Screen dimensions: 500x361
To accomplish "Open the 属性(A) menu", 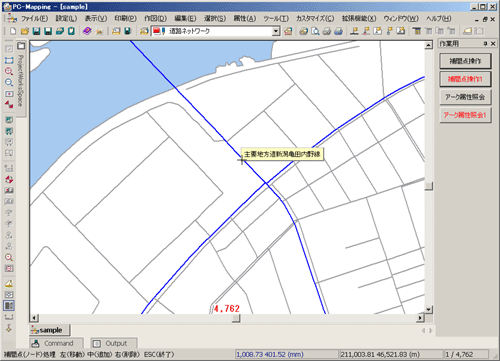I will pos(245,19).
